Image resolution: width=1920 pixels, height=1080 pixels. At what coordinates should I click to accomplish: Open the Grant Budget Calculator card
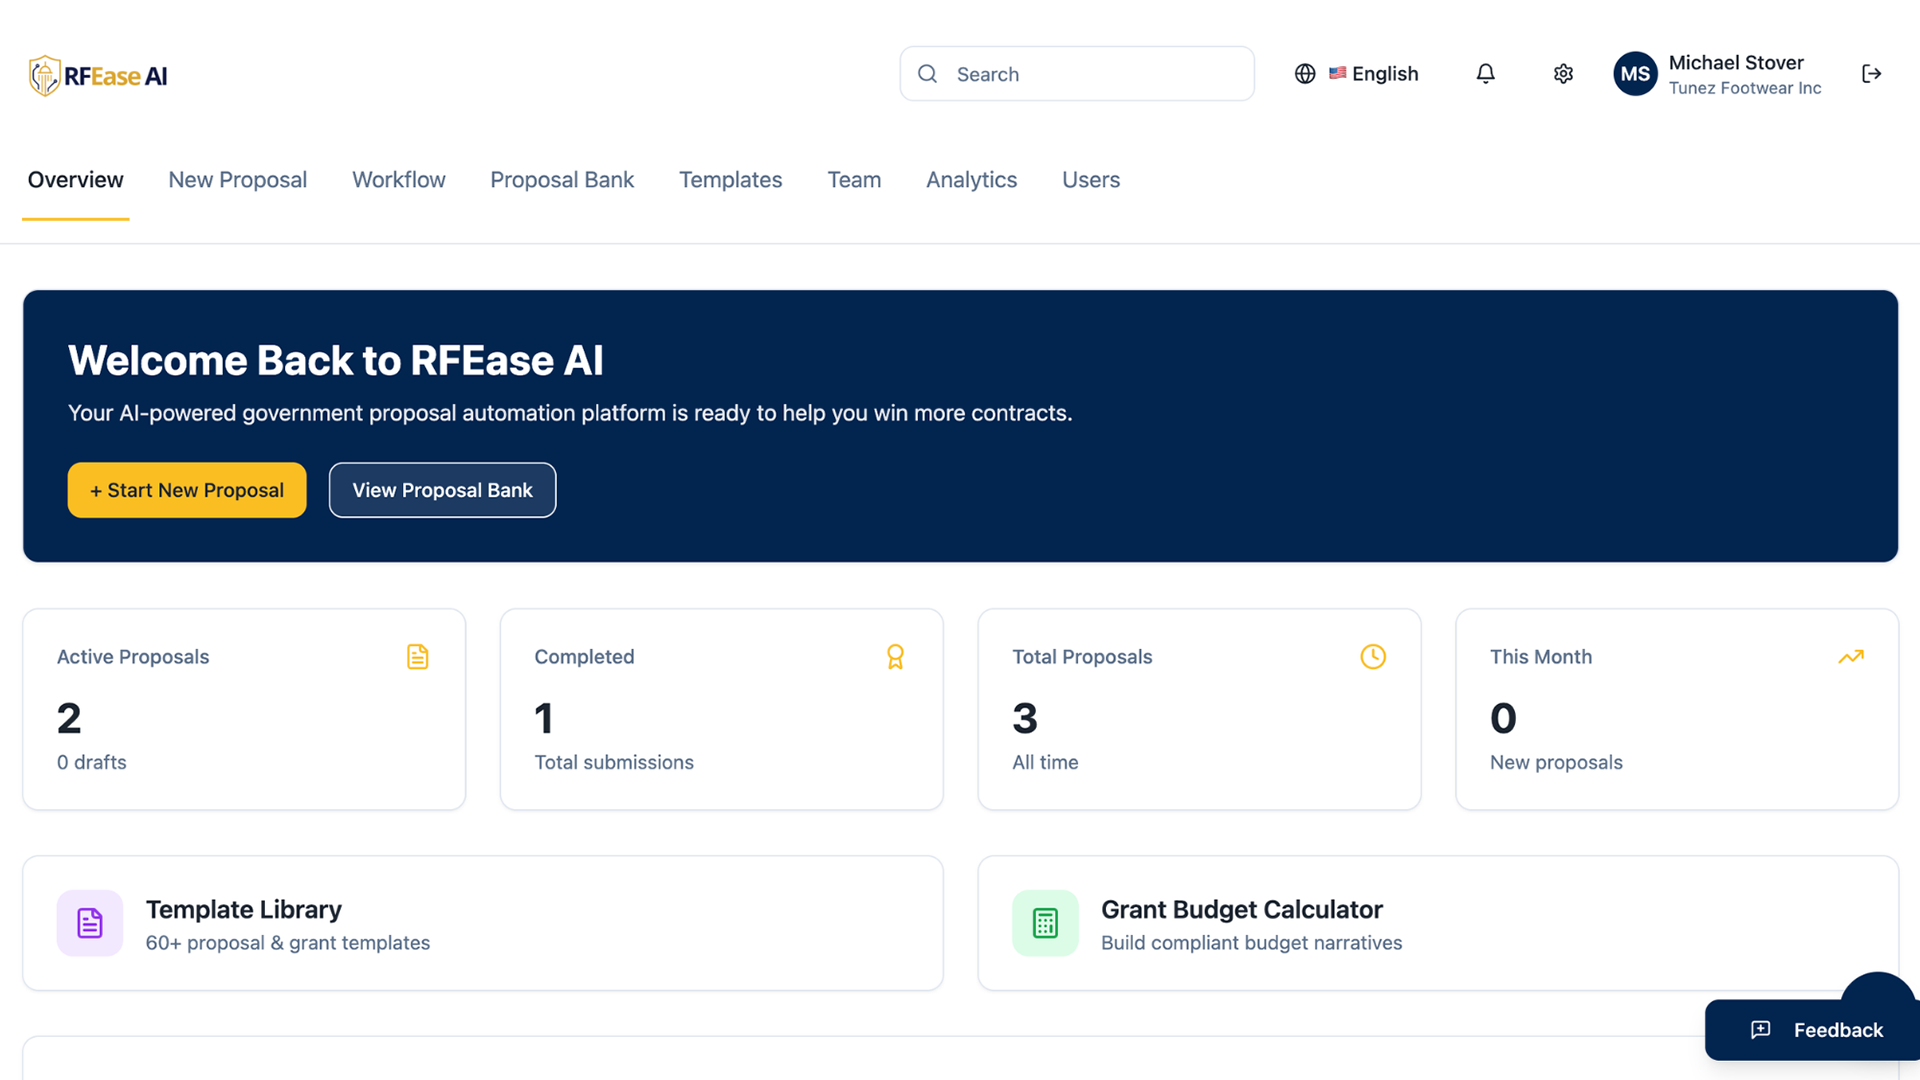(x=1438, y=923)
